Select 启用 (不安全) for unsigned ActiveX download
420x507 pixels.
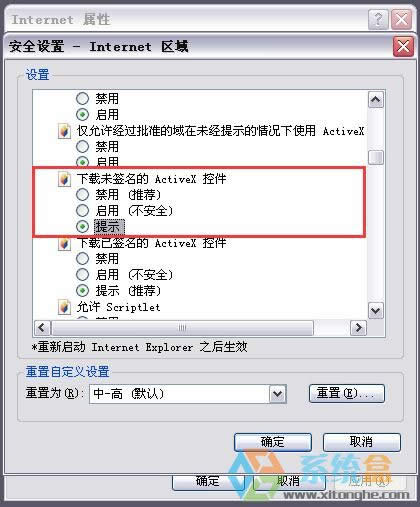82,211
